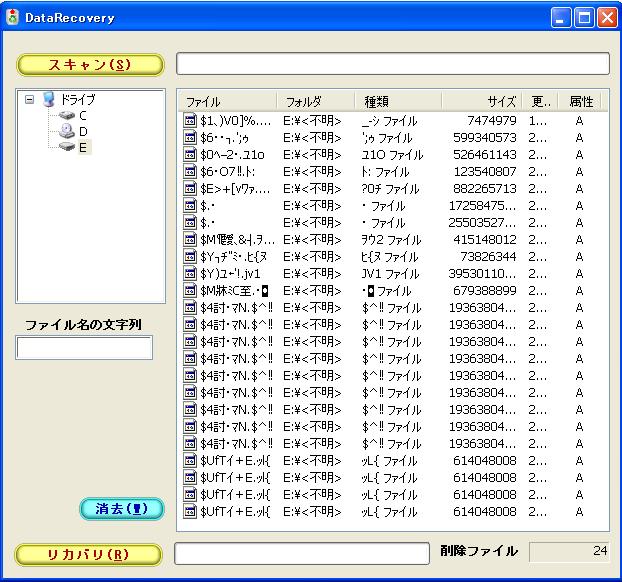Click file icon of row sized 73826344
The image size is (622, 582).
pyautogui.click(x=190, y=257)
